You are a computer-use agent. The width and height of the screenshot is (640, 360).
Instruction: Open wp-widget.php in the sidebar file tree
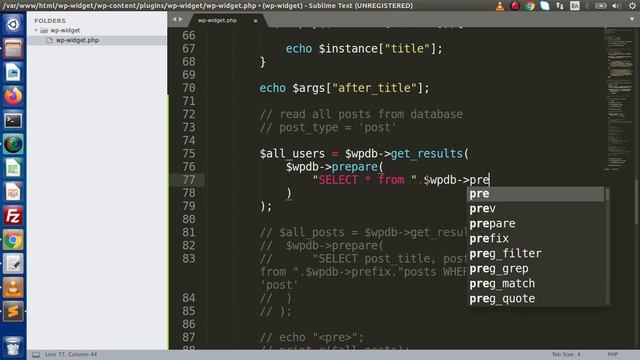click(77, 40)
